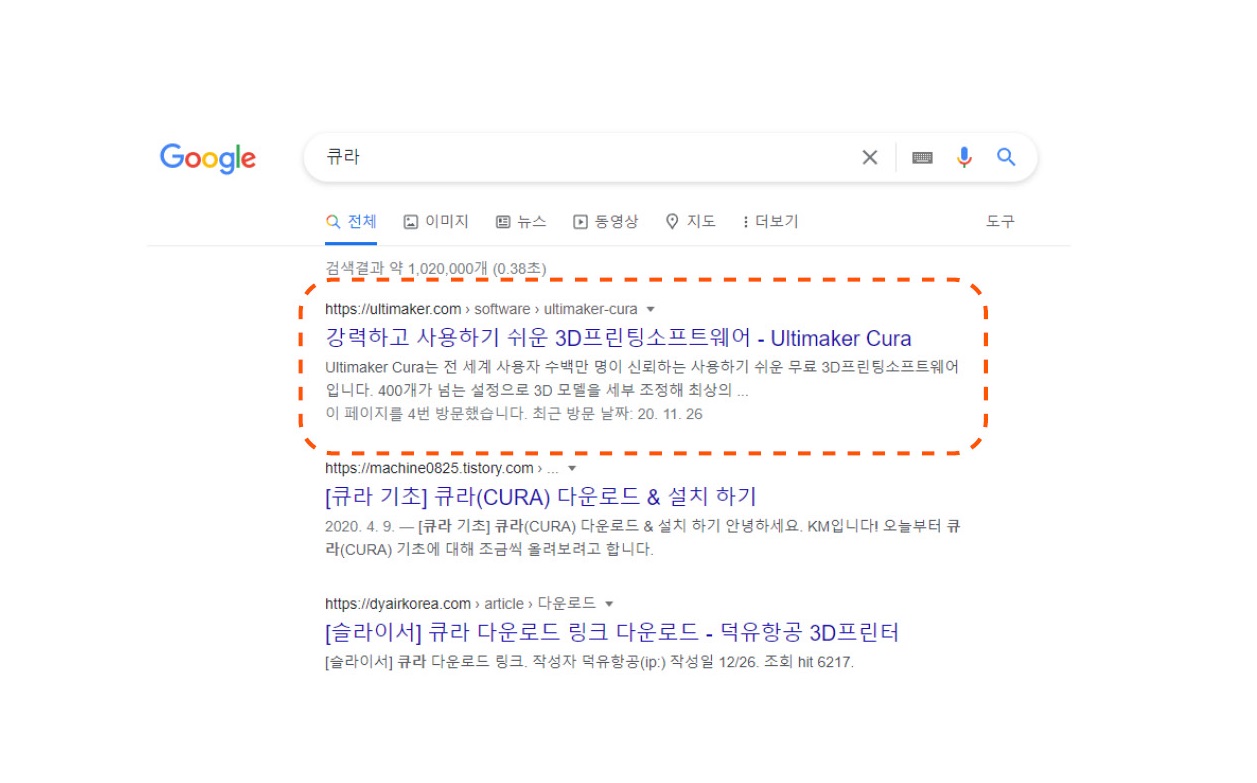Submit search with the magnifying glass icon
Viewport: 1257px width, 783px height.
point(1006,157)
